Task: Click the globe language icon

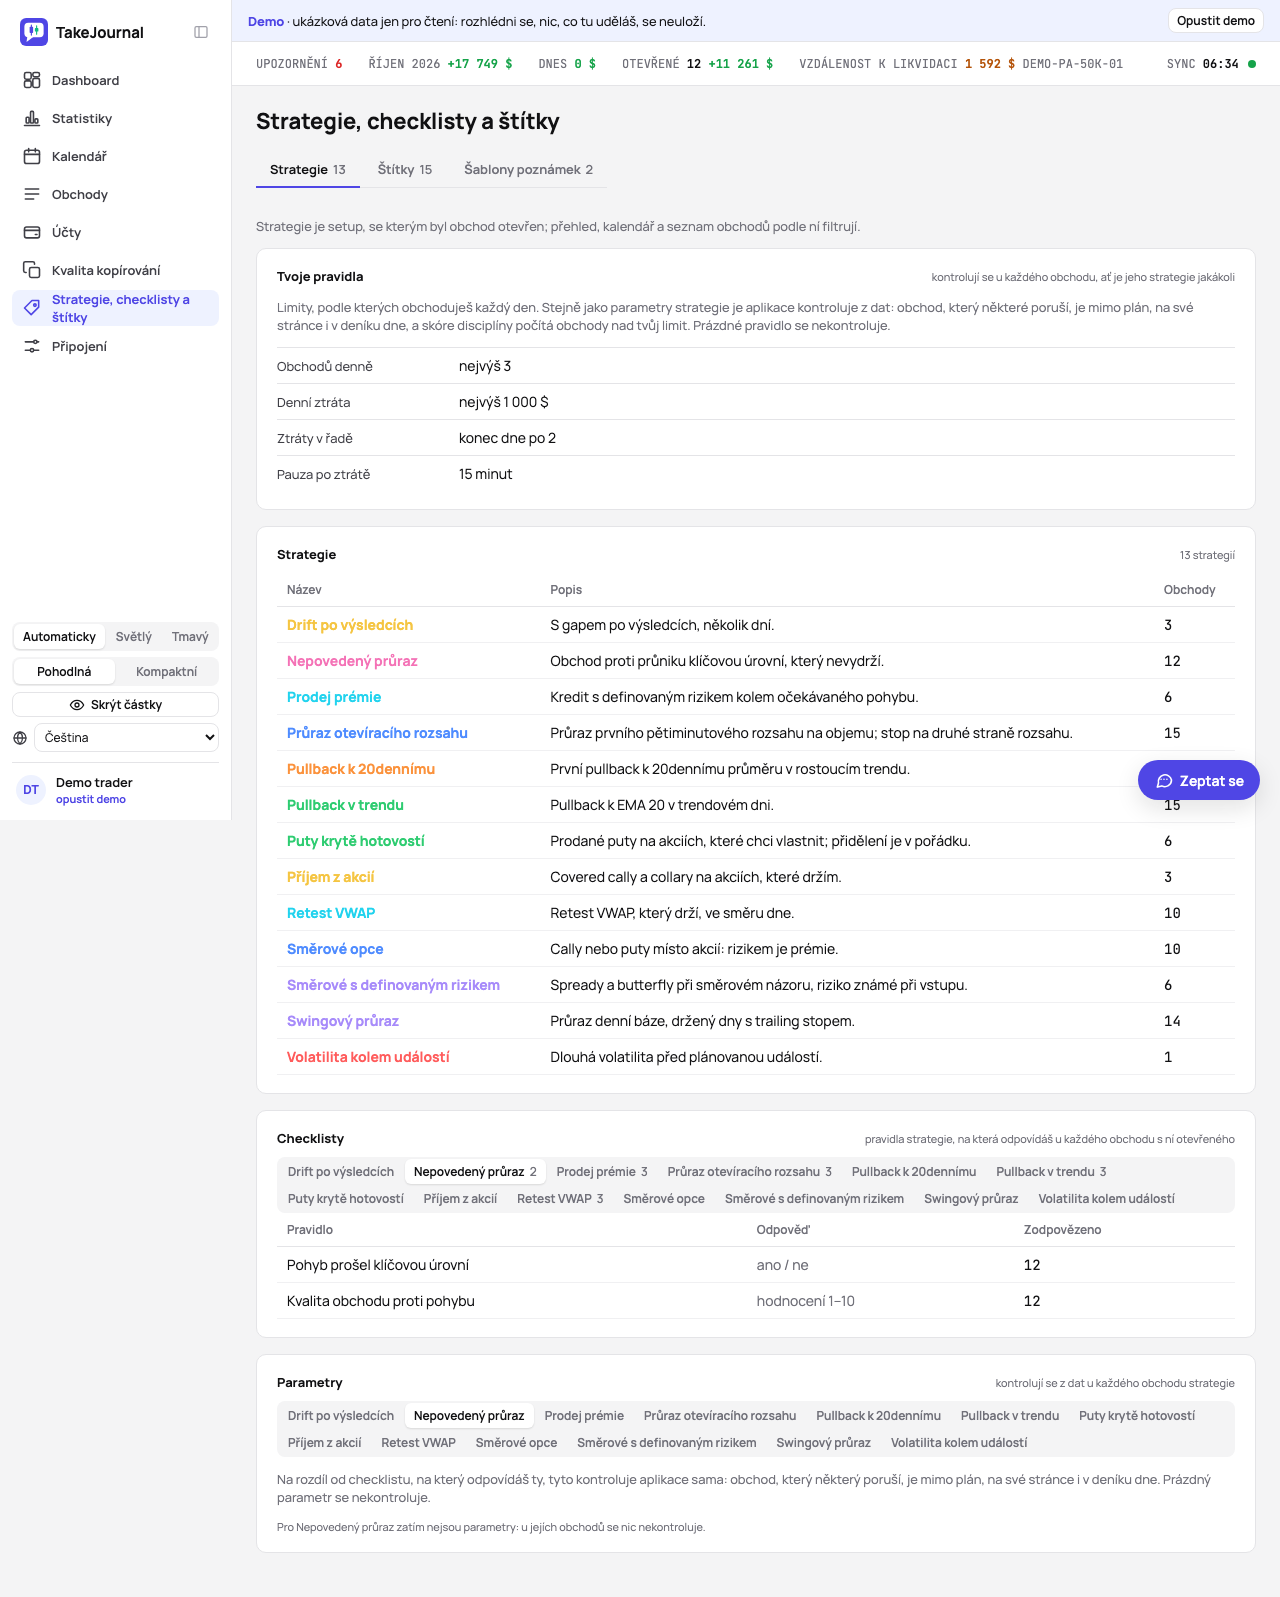Action: [x=20, y=738]
